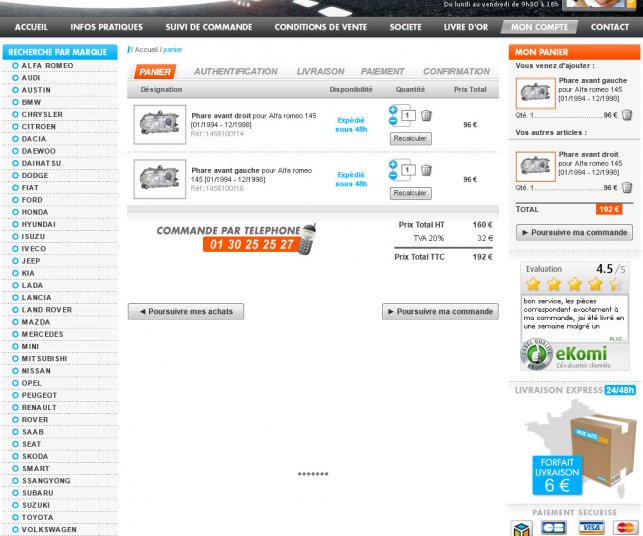The height and width of the screenshot is (536, 643).
Task: Choose Hyundai brand
Action: tap(39, 224)
